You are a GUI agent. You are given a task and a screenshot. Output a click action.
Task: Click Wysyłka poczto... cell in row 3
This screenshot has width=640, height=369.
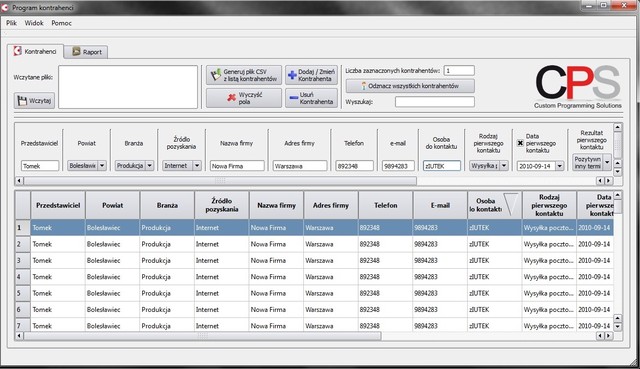click(x=549, y=260)
